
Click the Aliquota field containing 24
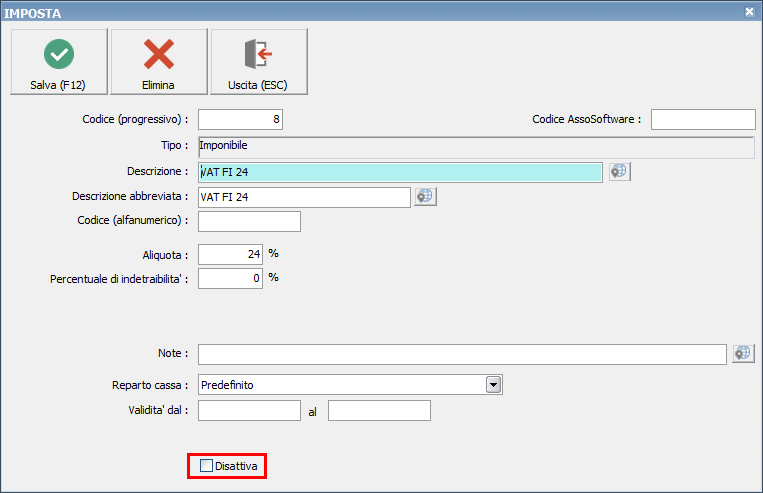coord(230,255)
